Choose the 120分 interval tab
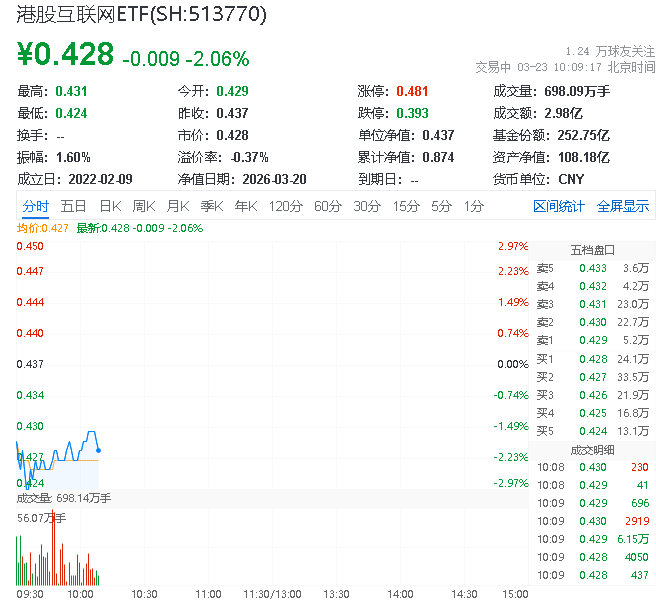Screen dimensions: 656x613 pos(285,206)
